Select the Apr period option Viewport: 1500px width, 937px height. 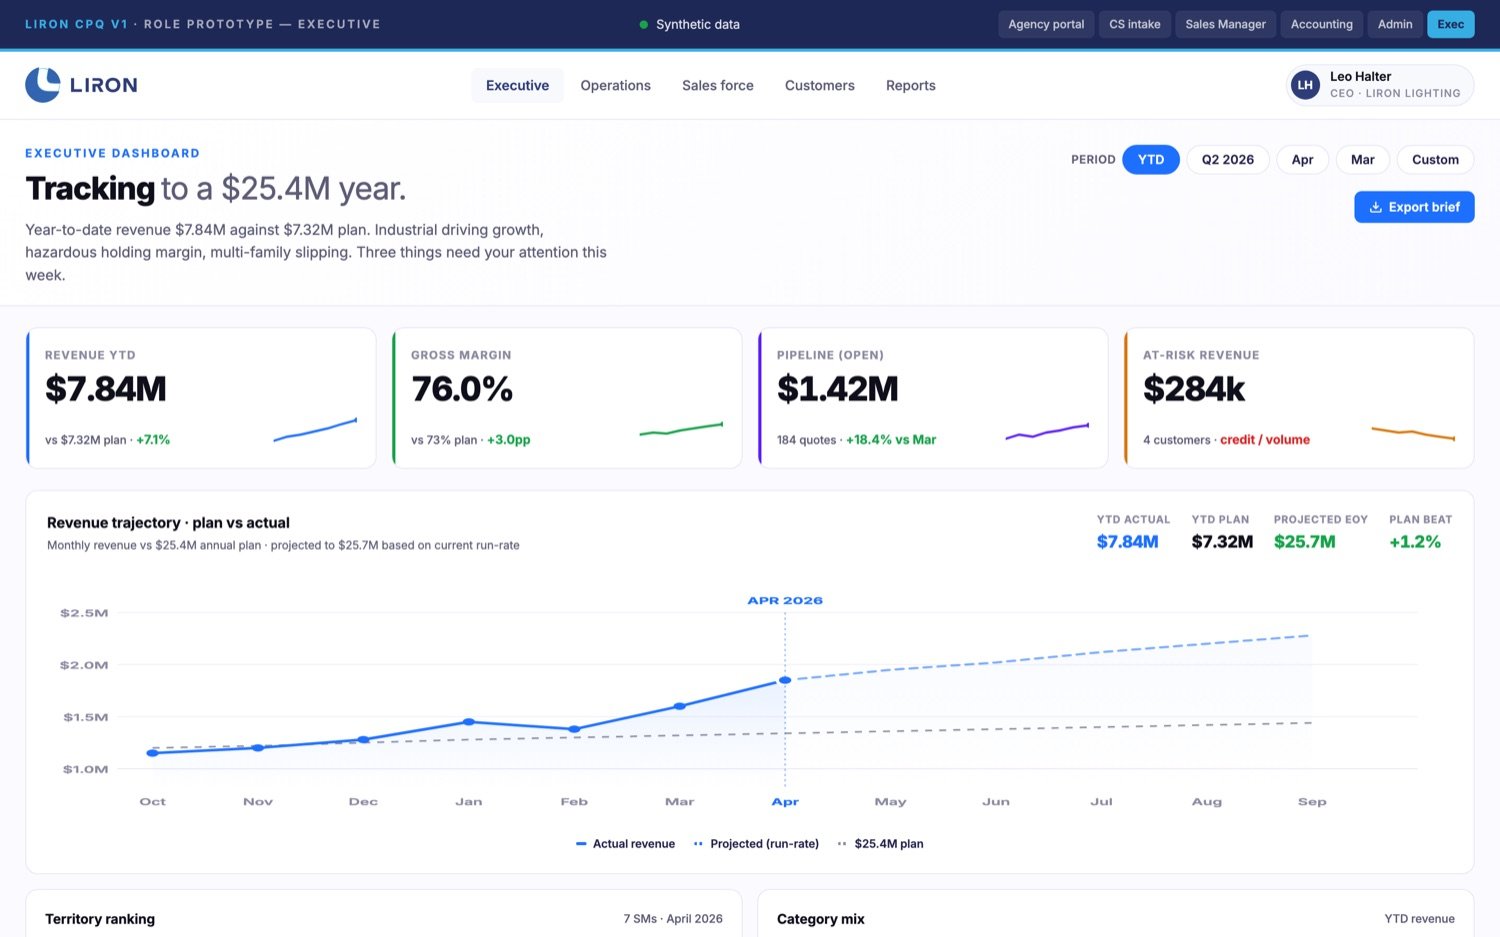(x=1302, y=160)
